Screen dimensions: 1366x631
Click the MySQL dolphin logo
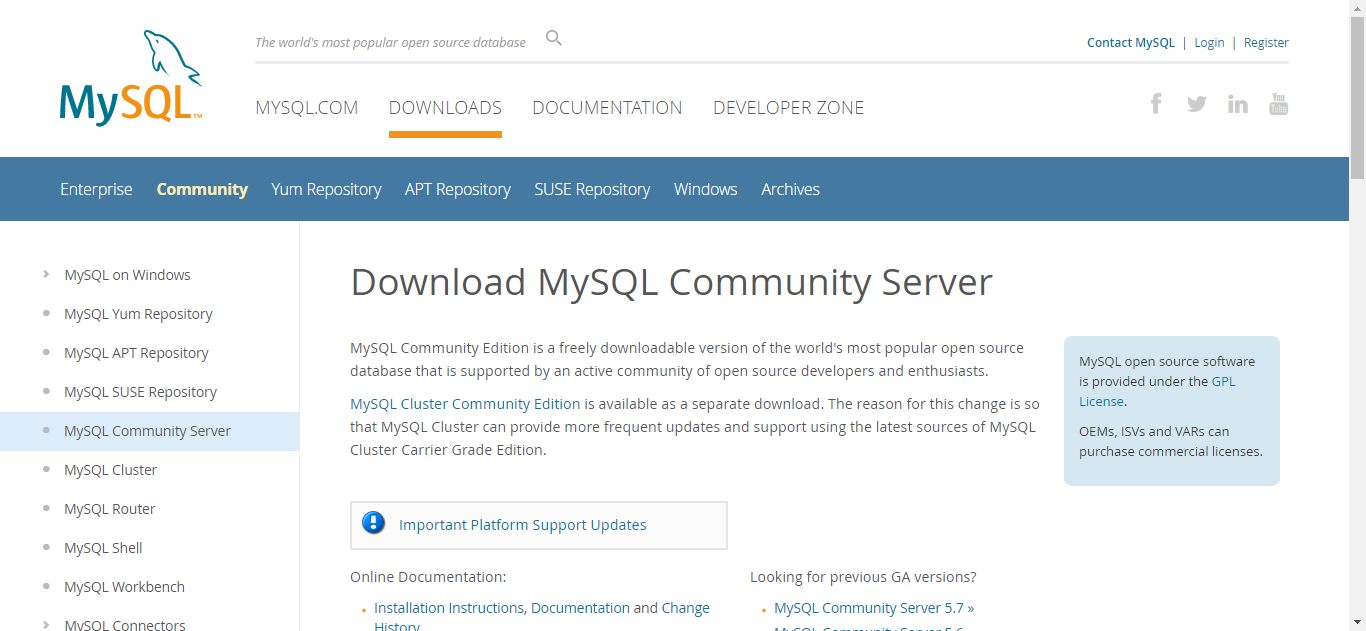coord(131,78)
